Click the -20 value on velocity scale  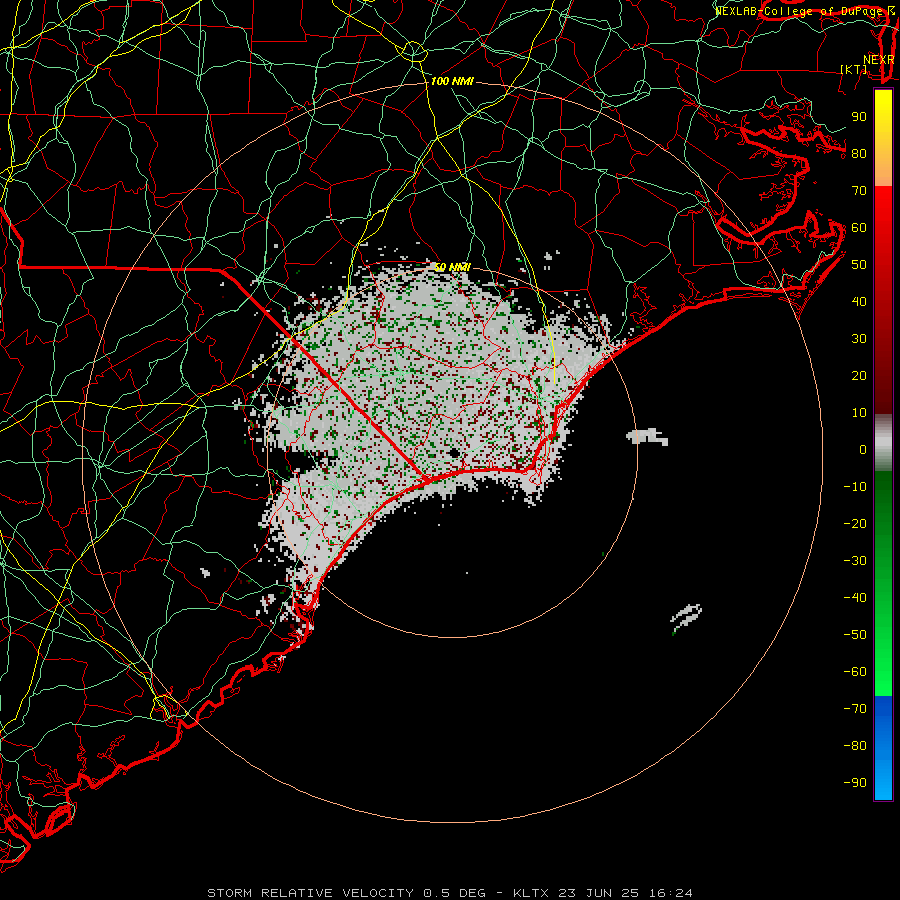tap(855, 524)
